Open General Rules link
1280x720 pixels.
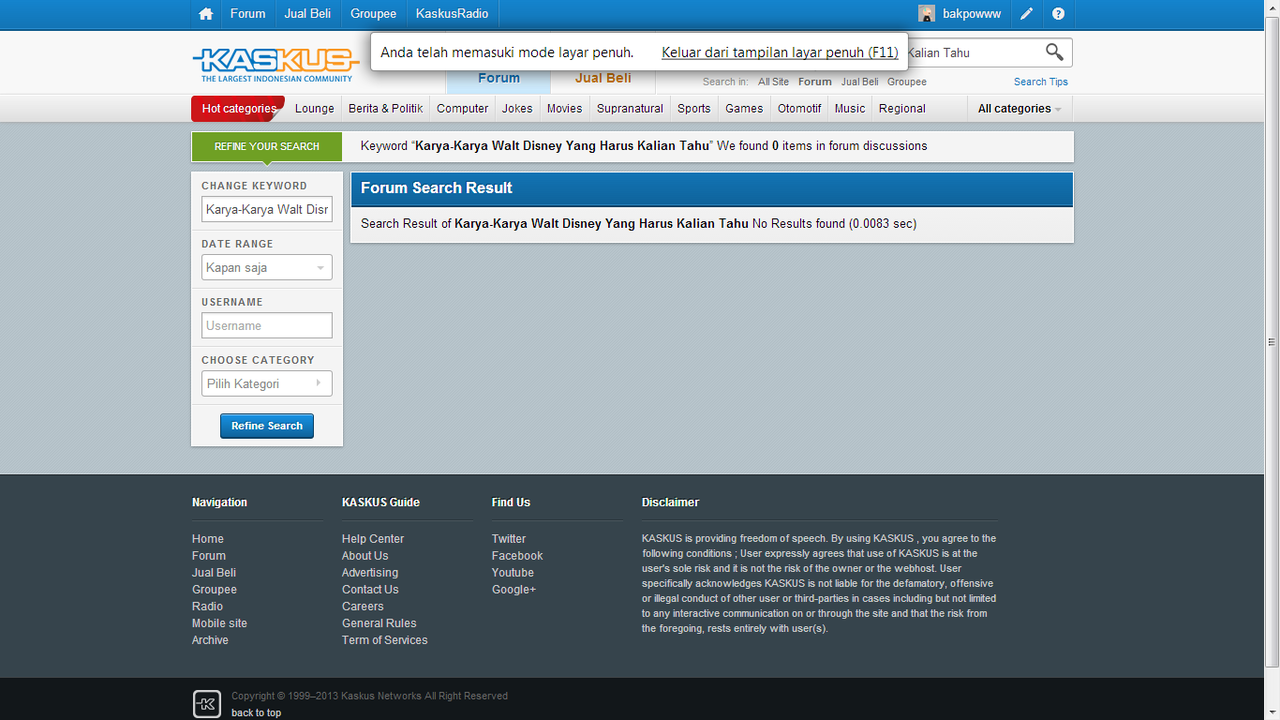[379, 623]
